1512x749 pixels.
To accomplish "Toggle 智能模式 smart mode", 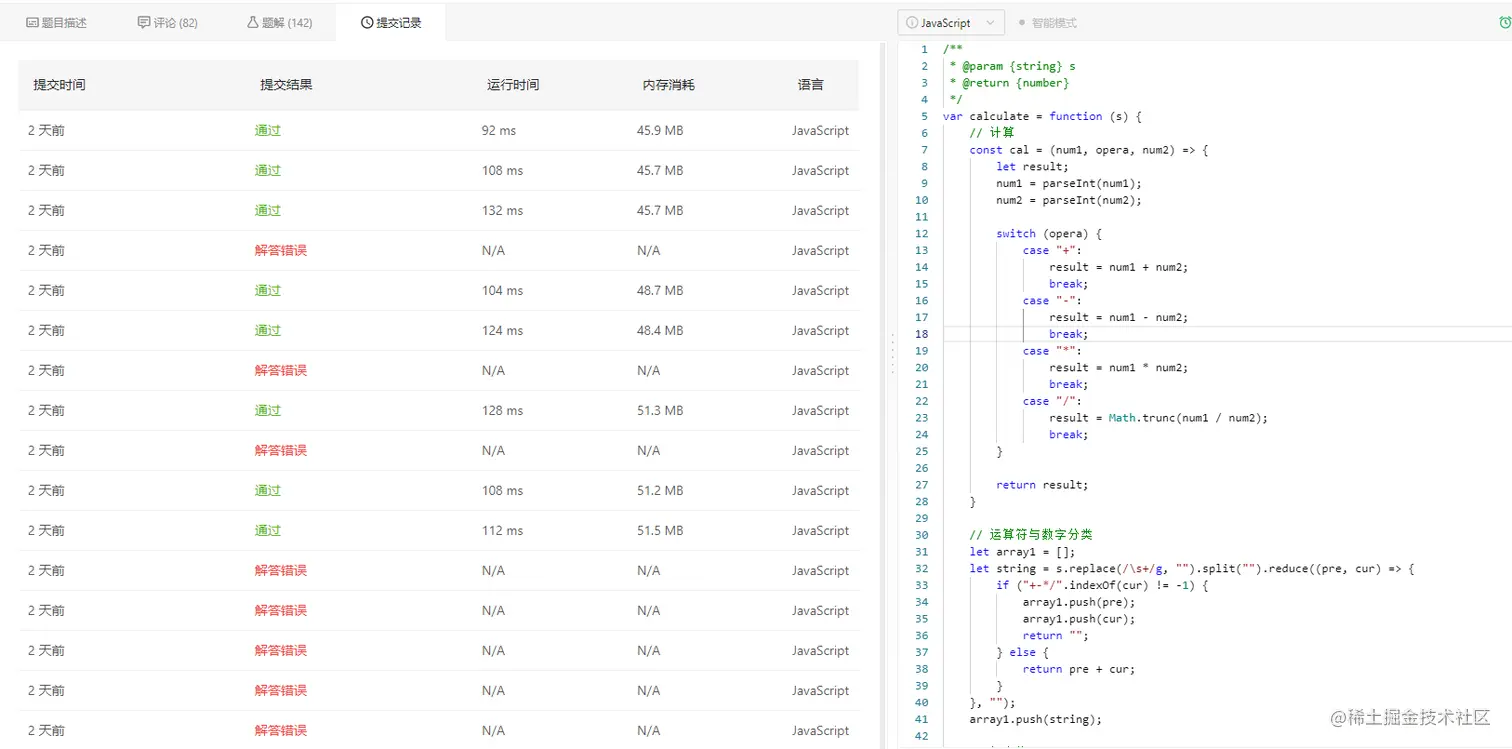I will pos(1047,23).
